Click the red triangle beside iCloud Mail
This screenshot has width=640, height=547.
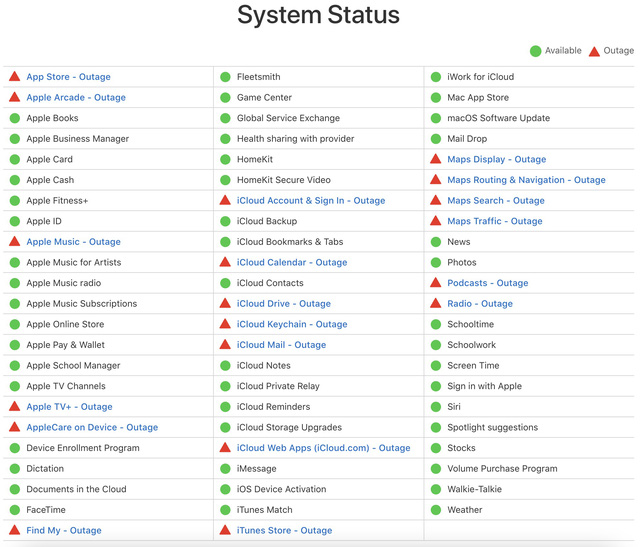225,345
